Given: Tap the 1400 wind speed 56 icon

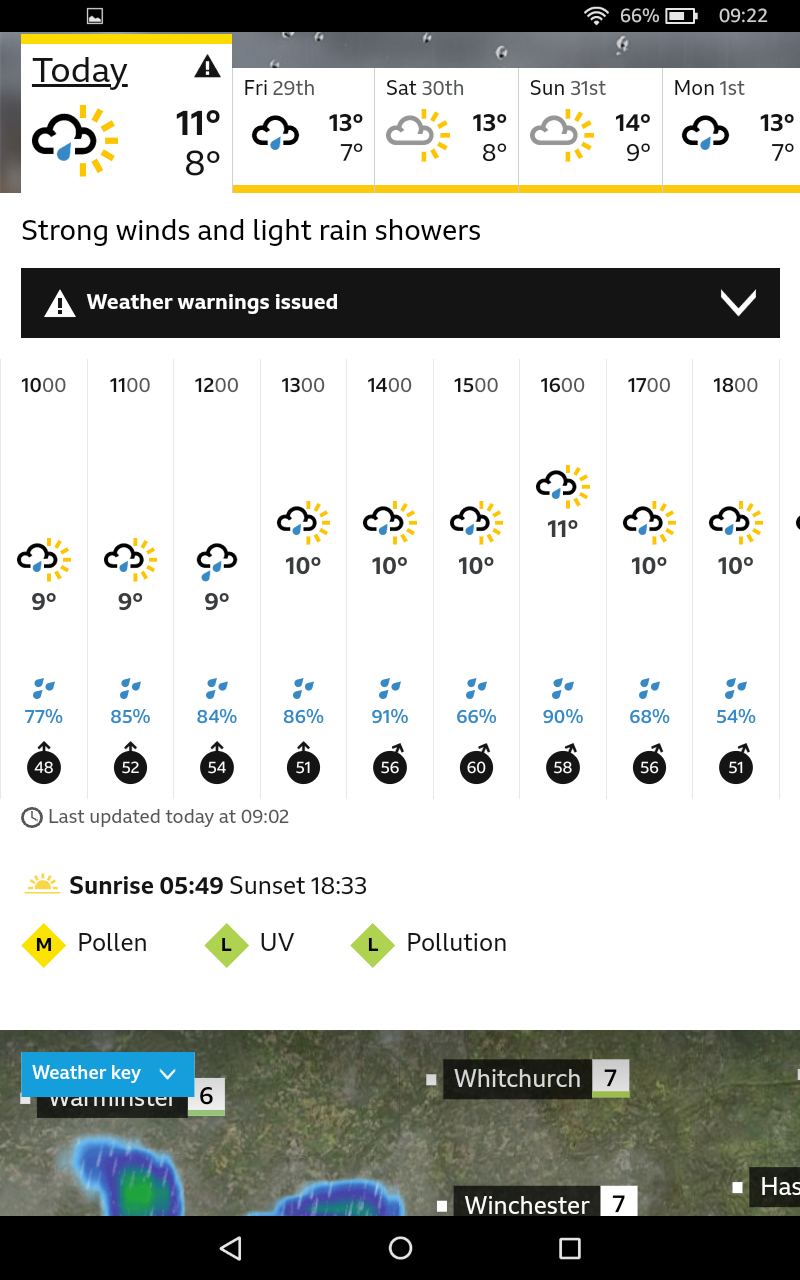Looking at the screenshot, I should pyautogui.click(x=390, y=766).
